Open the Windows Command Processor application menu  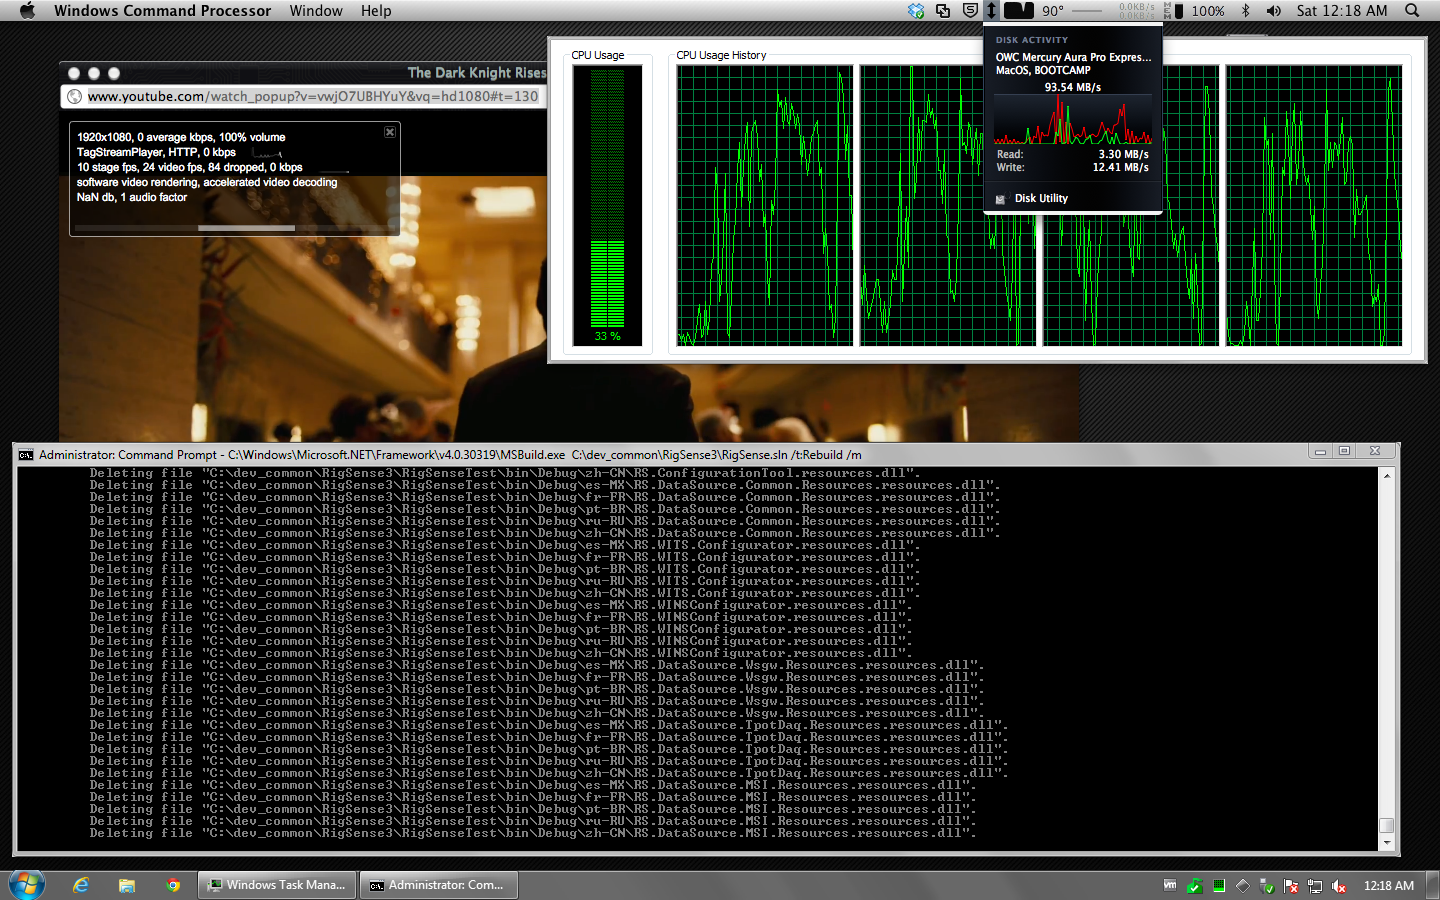(162, 10)
